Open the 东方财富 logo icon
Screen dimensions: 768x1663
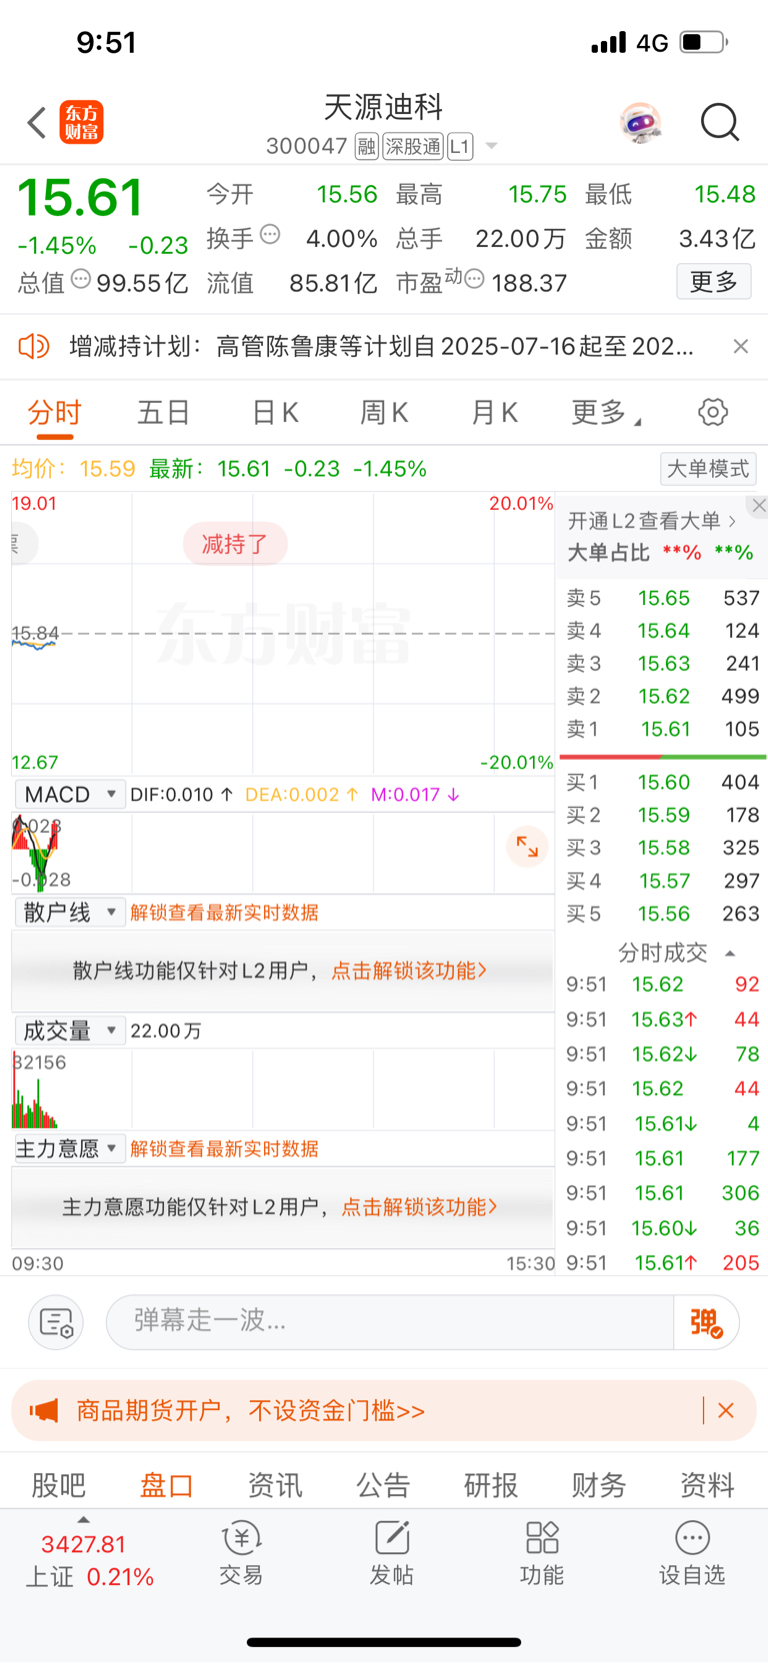point(81,123)
